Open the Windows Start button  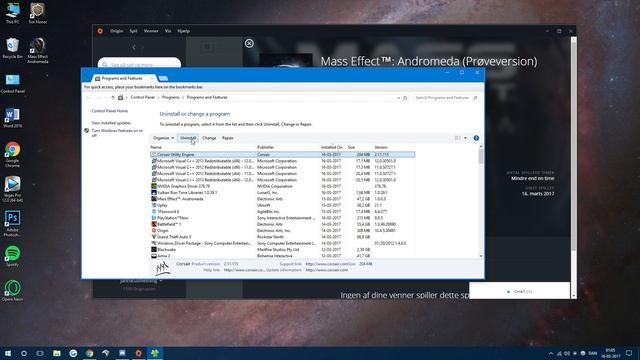[8, 353]
